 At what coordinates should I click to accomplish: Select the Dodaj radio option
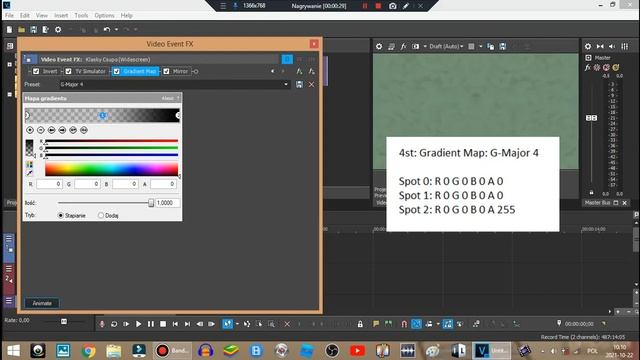[100, 216]
